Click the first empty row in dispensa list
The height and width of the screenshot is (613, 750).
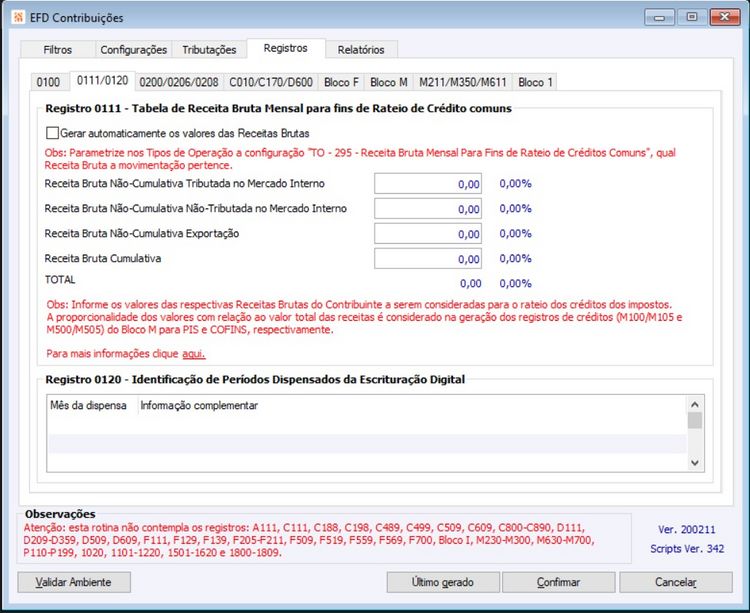pos(367,425)
